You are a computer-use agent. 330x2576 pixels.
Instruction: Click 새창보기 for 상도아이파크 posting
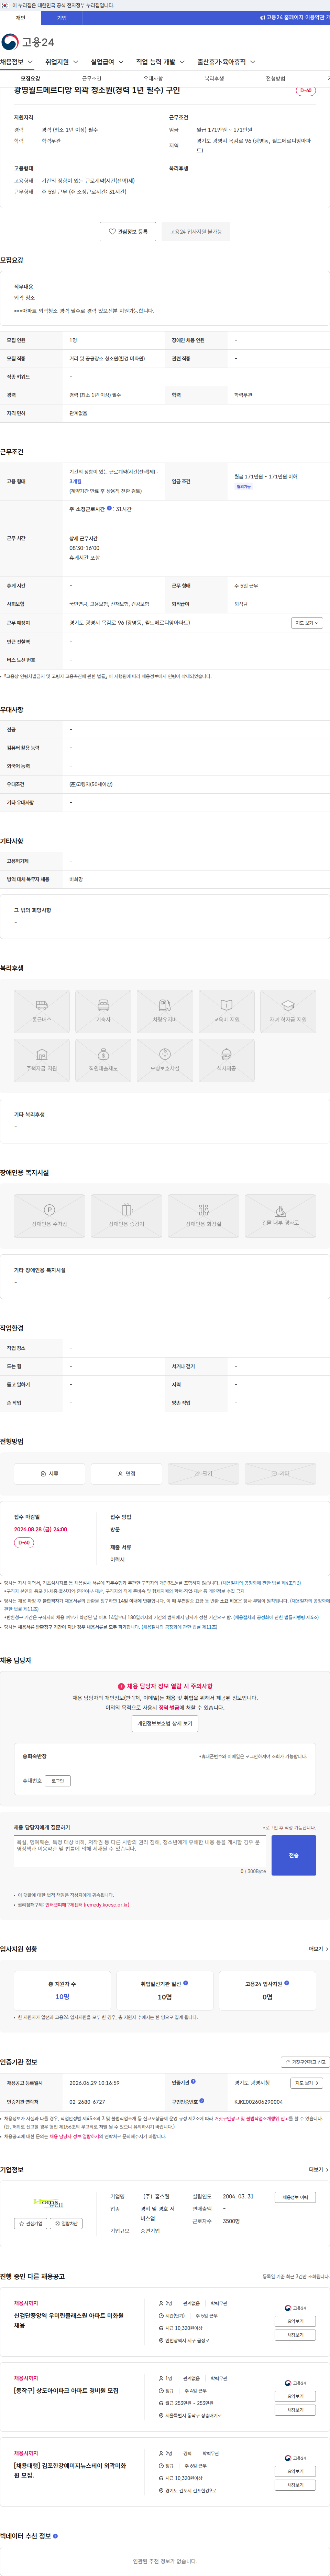pyautogui.click(x=295, y=2410)
